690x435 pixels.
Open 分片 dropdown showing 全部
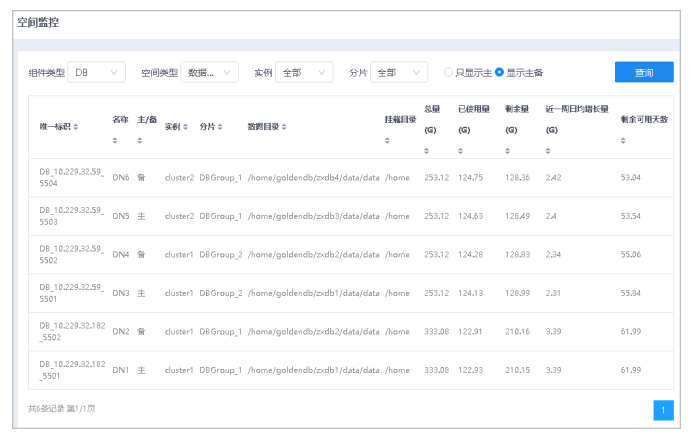pyautogui.click(x=399, y=72)
